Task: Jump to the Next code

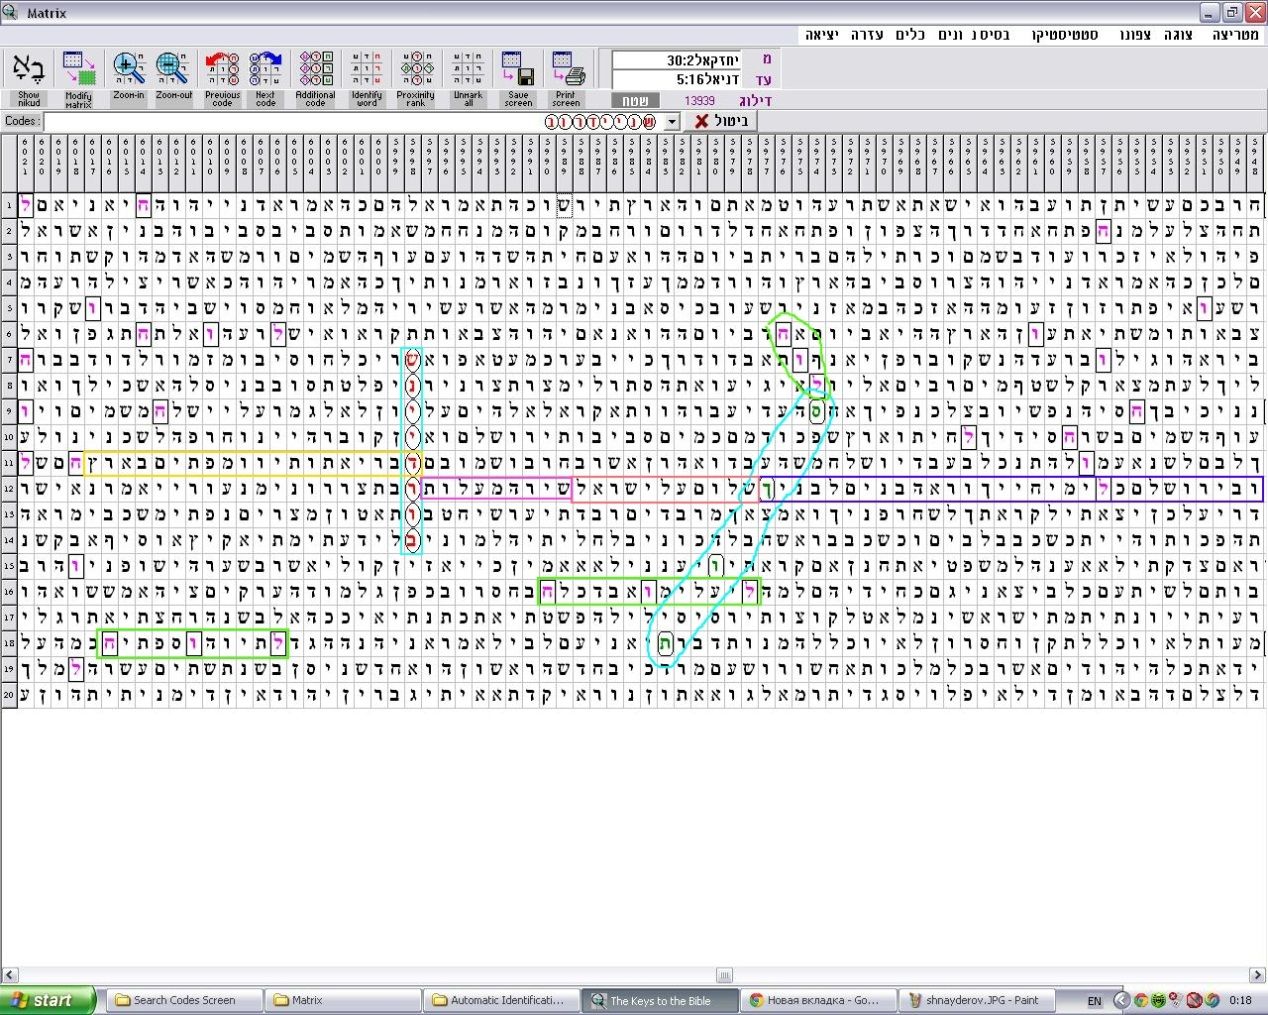Action: (x=265, y=70)
